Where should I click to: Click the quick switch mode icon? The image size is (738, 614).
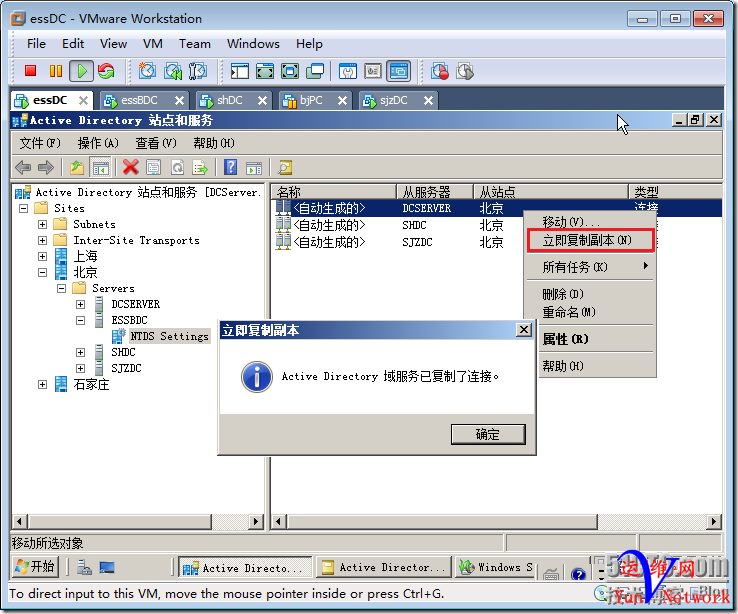point(265,71)
